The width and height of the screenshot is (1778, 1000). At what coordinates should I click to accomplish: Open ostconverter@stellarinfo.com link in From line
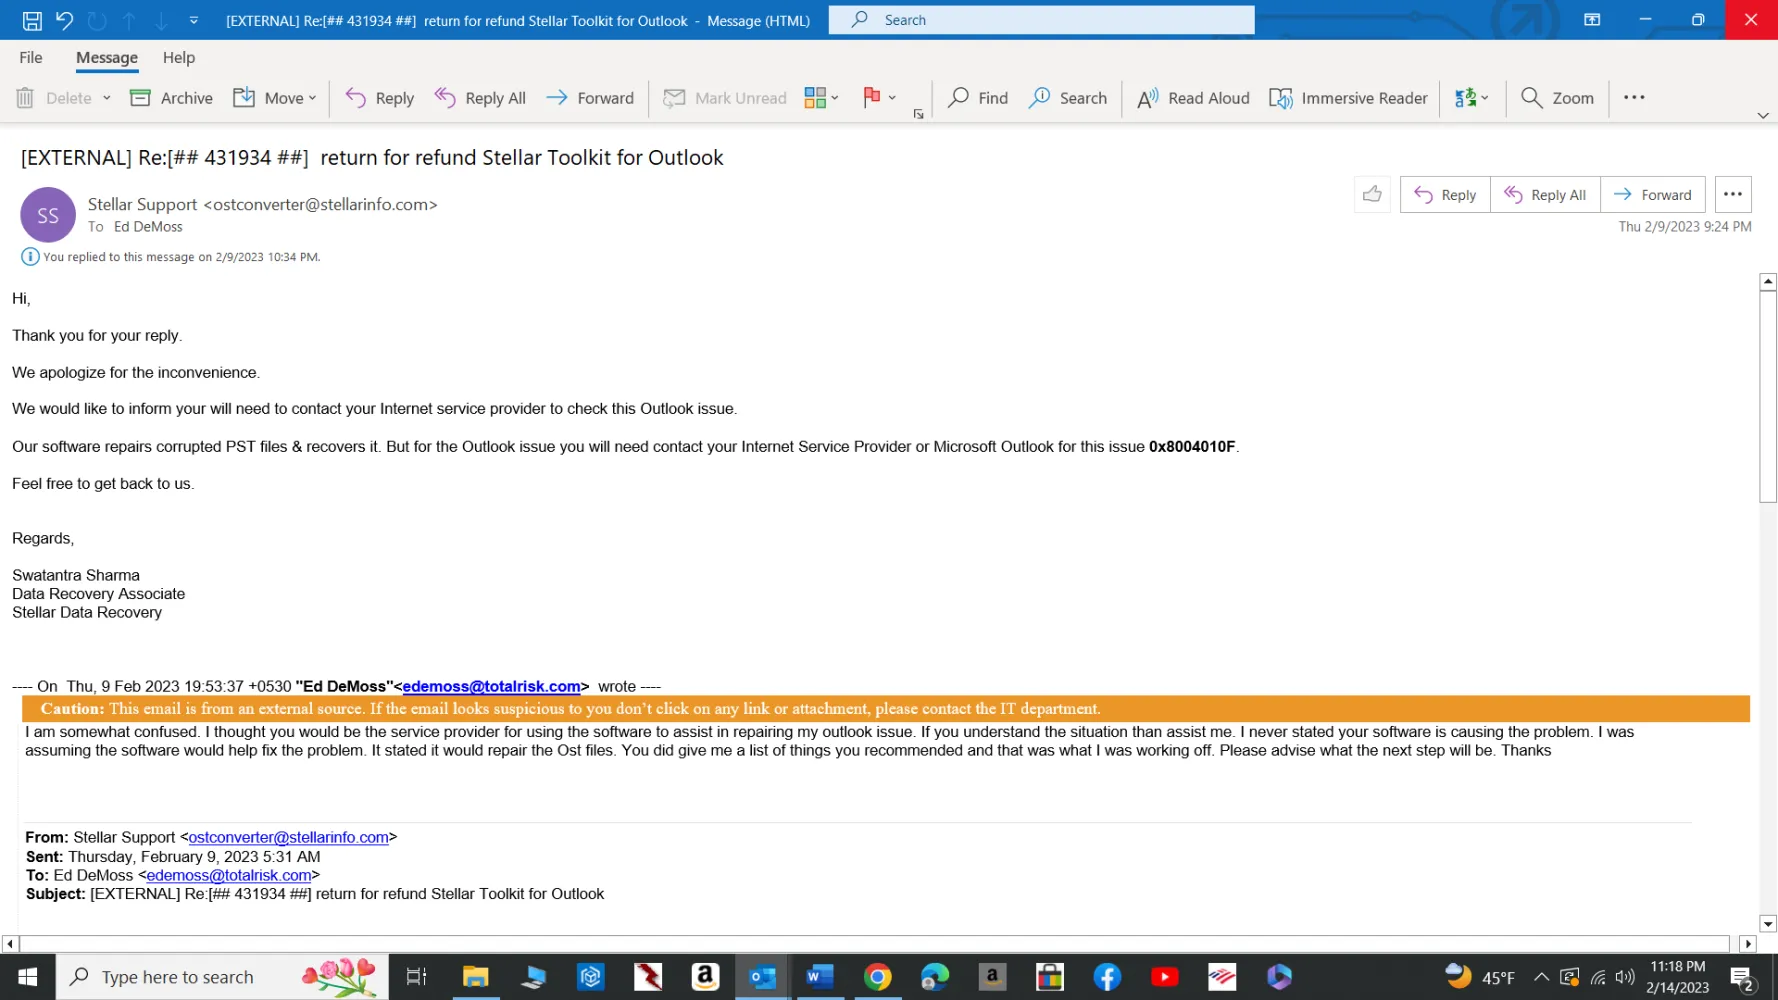[x=288, y=837]
